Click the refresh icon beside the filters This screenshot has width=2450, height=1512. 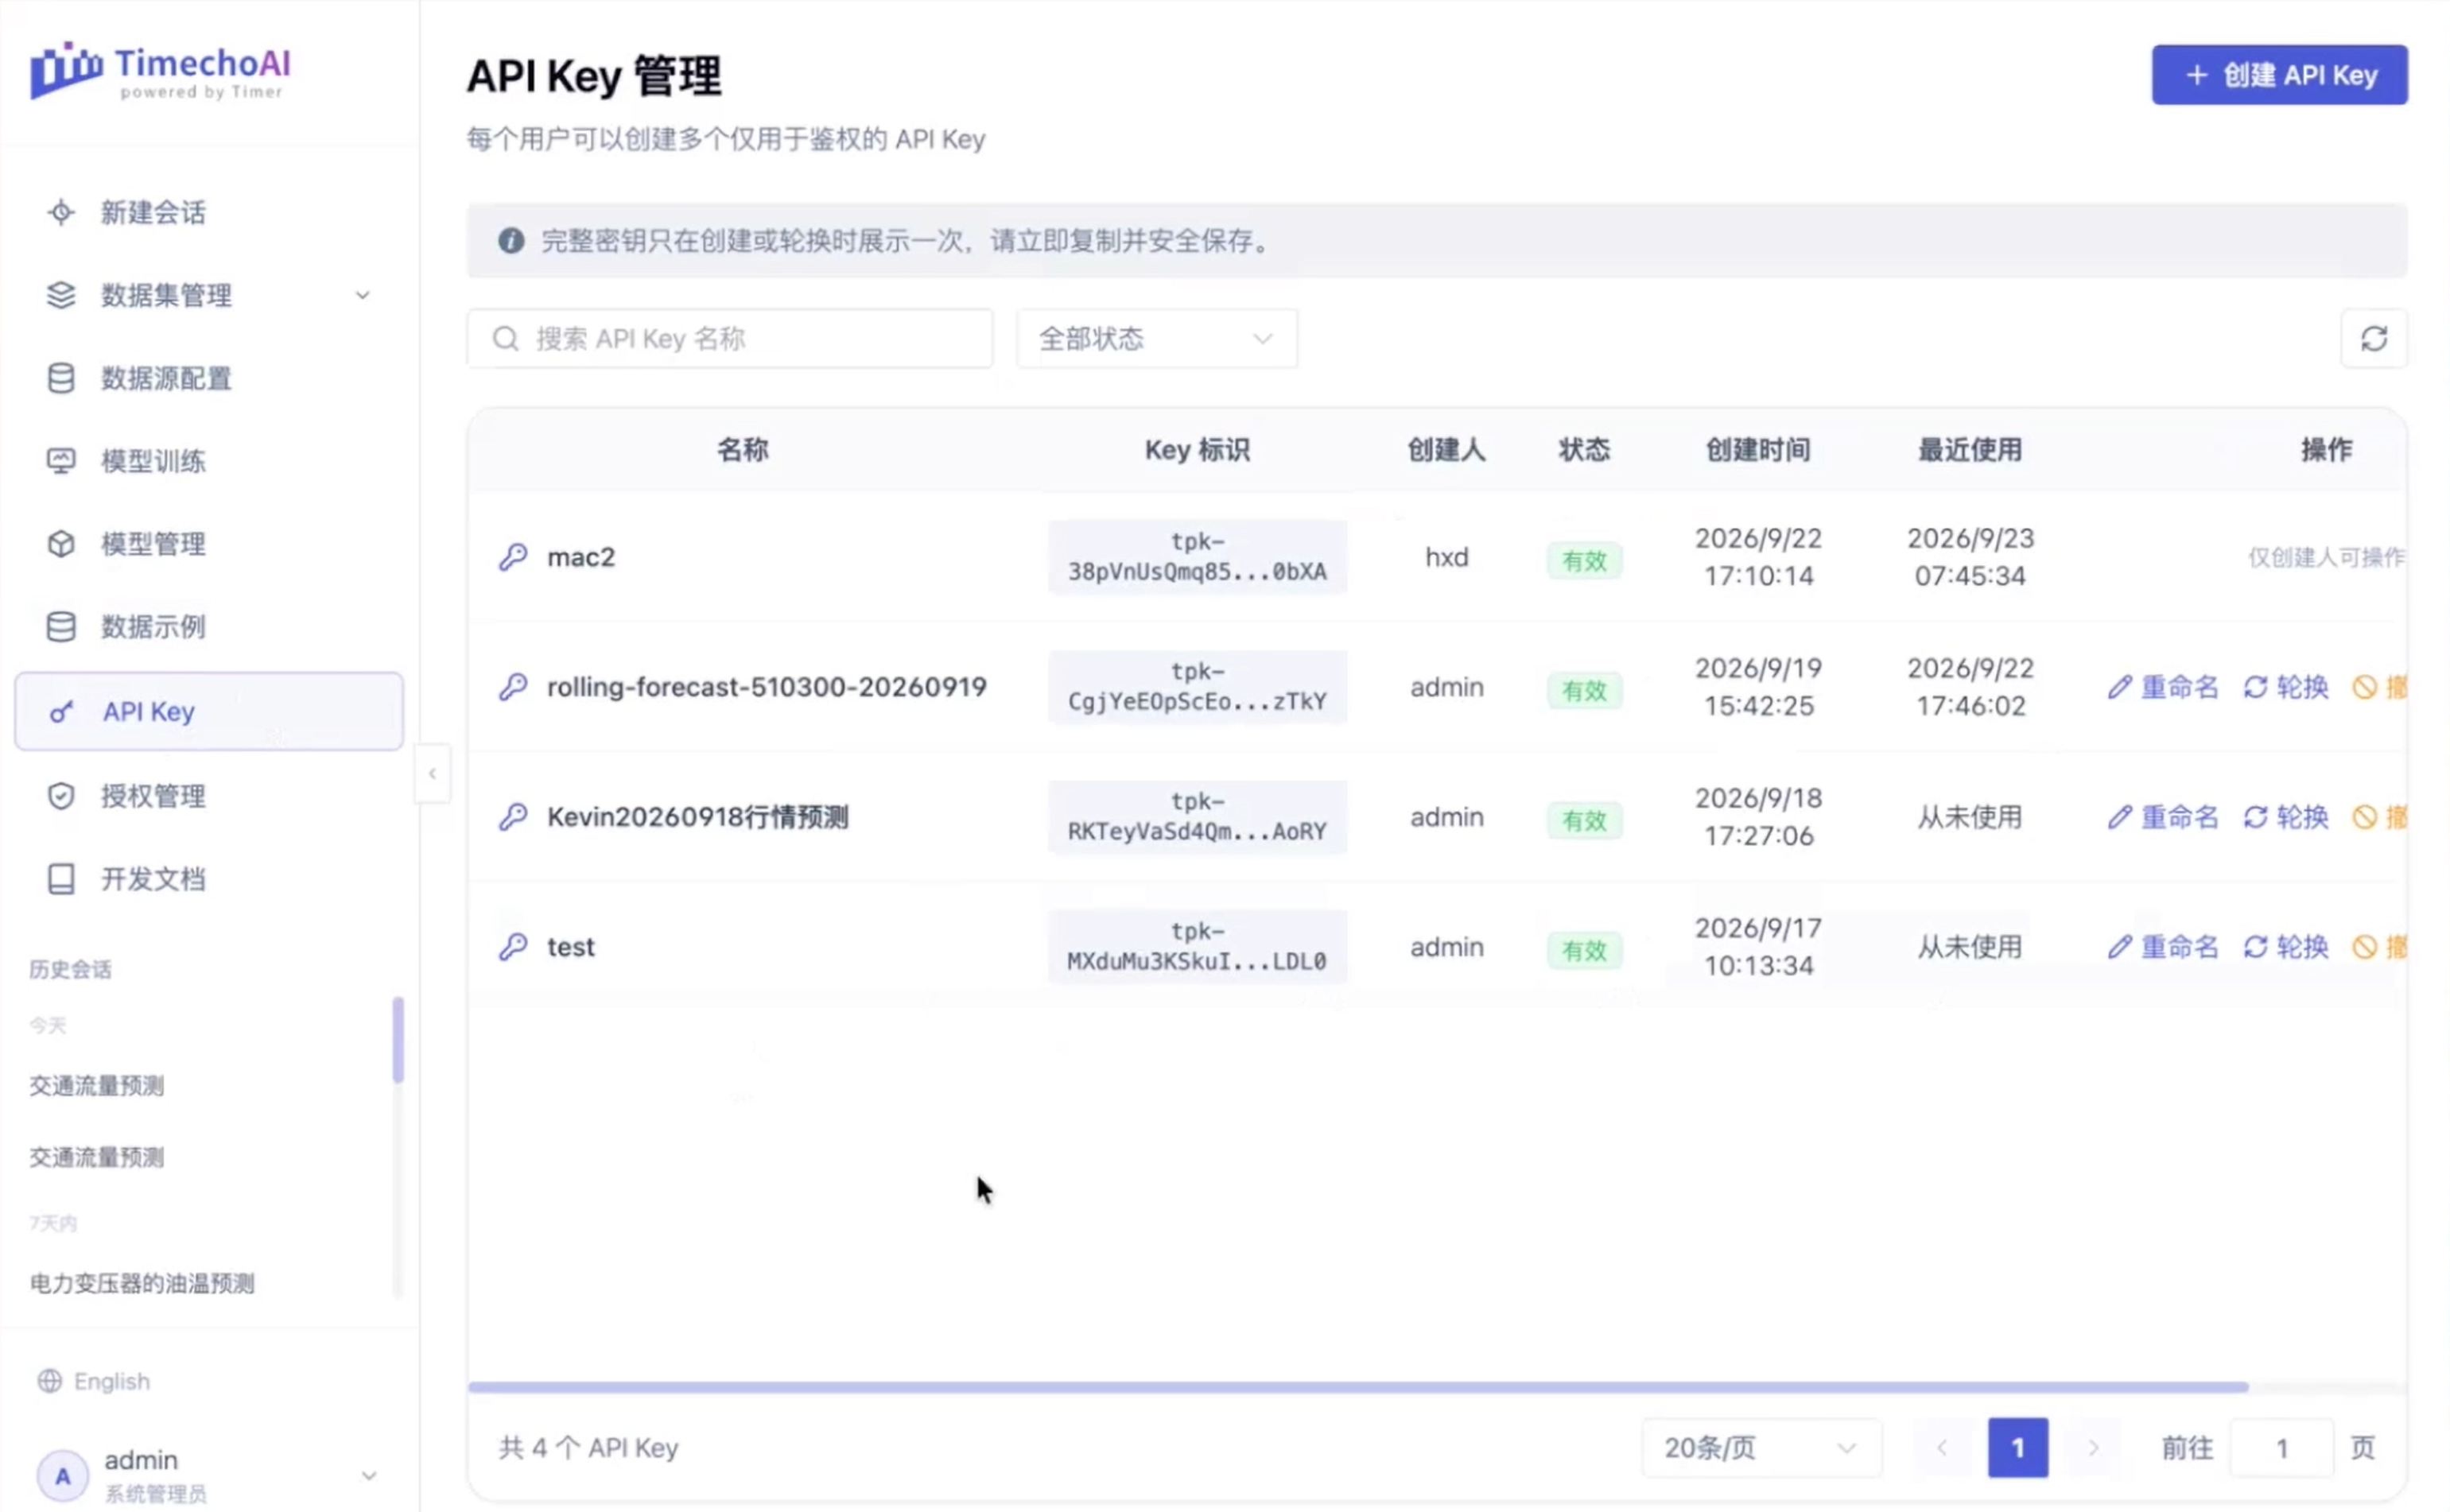point(2373,339)
